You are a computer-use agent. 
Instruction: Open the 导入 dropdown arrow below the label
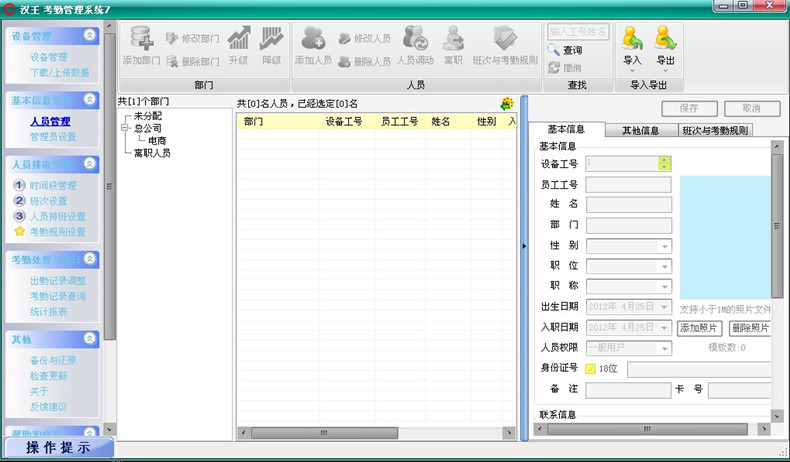[632, 71]
